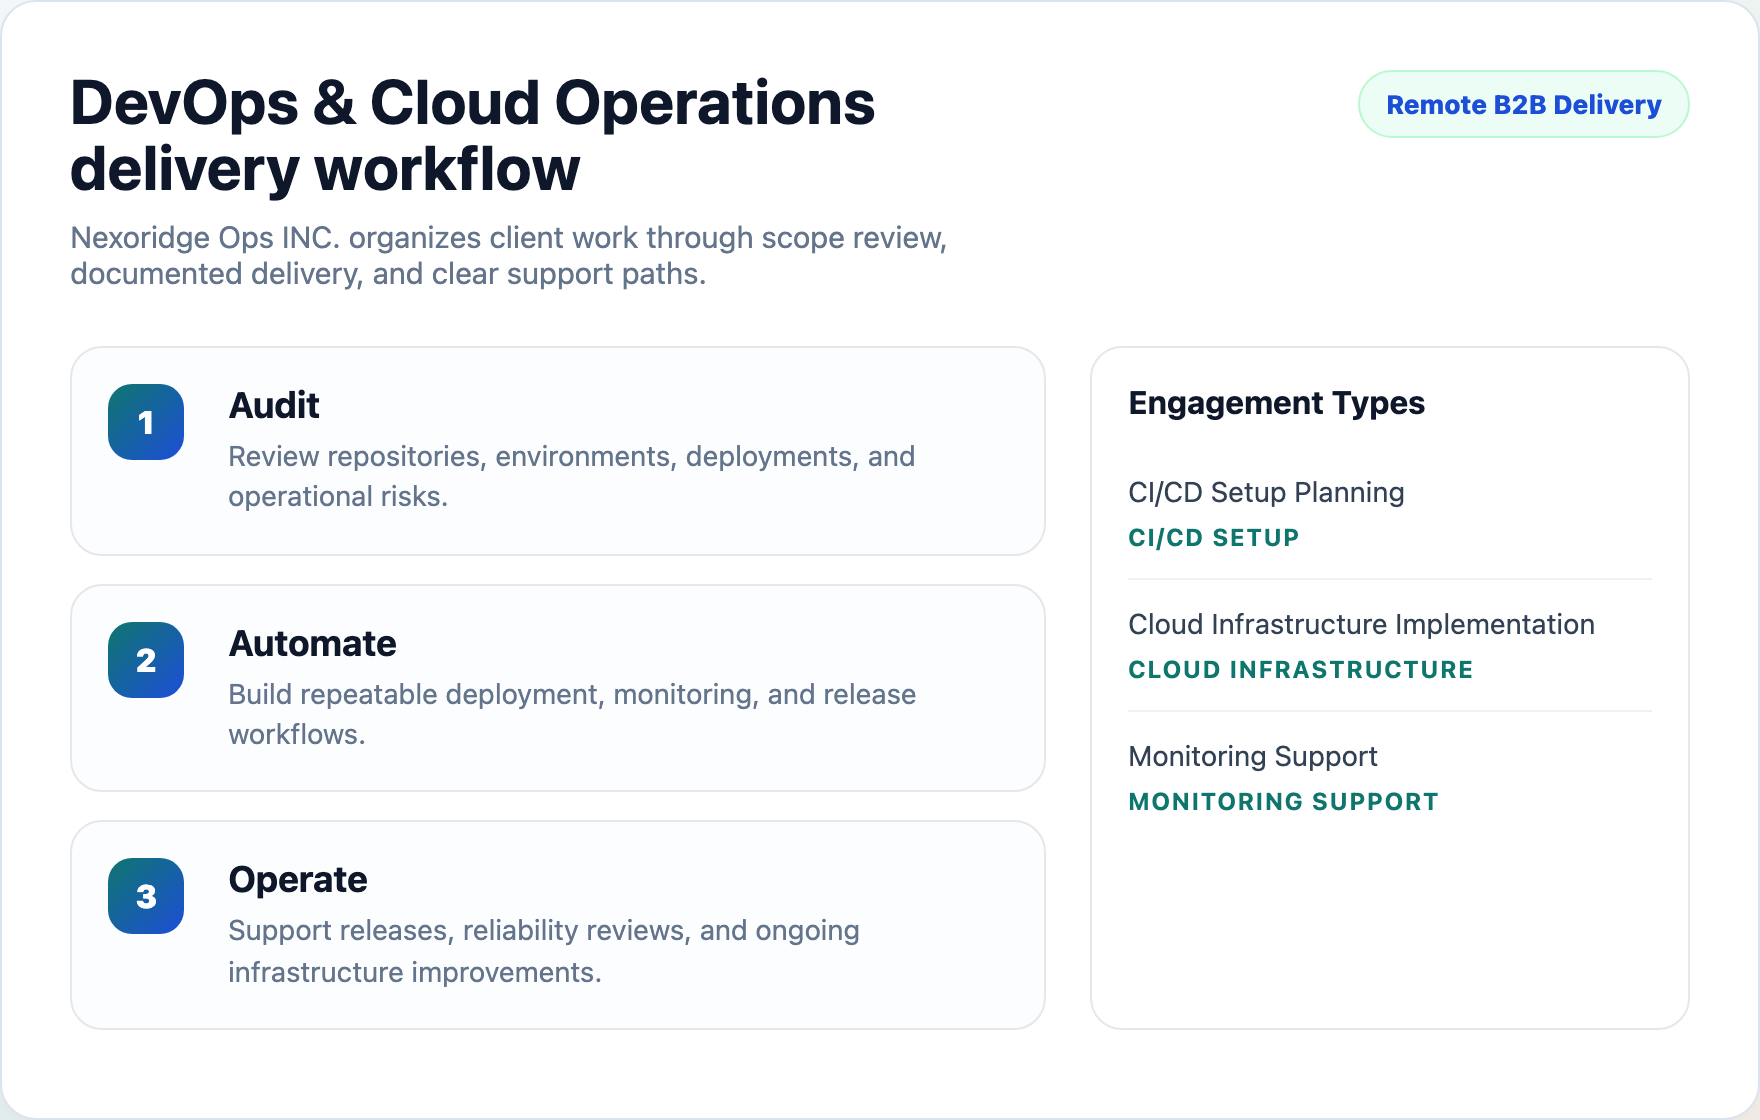This screenshot has height=1120, width=1760.
Task: Click the Remote B2B Delivery badge
Action: (1523, 104)
